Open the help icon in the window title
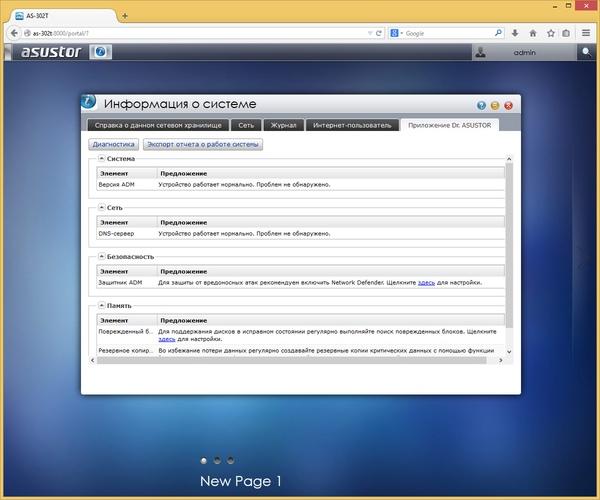600x500 pixels. tap(481, 106)
